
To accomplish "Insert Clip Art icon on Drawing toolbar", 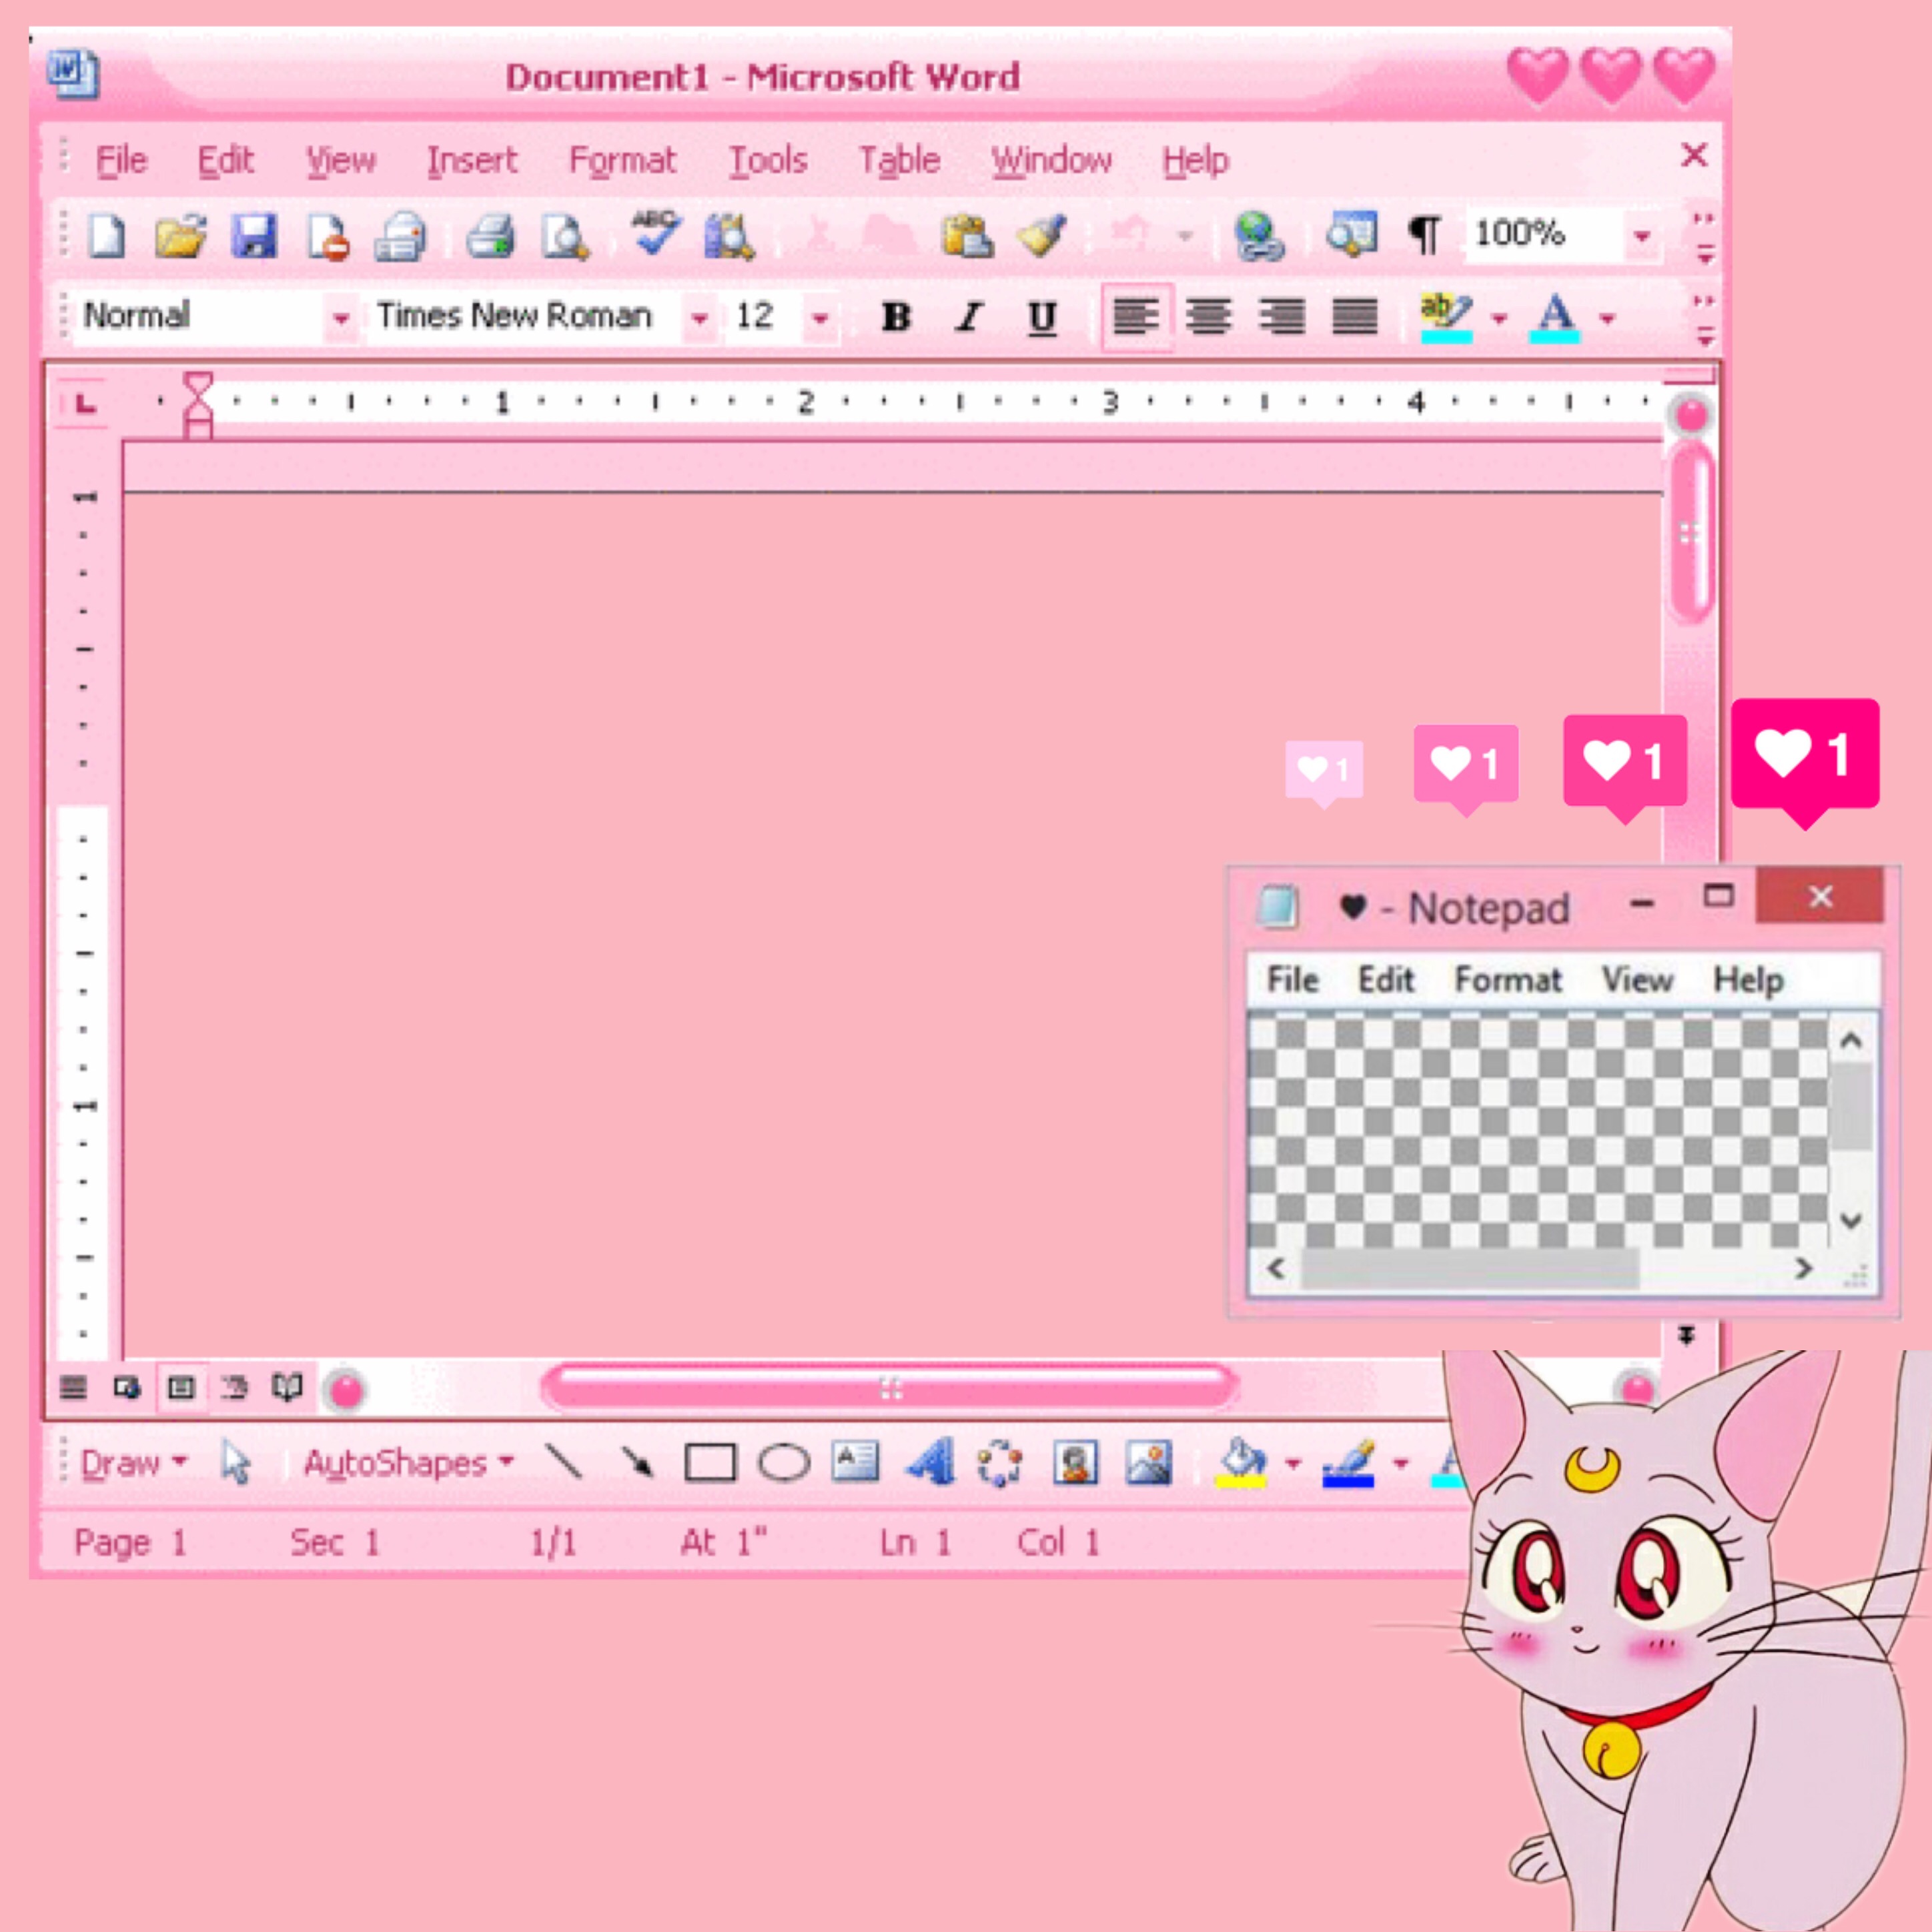I will (x=1076, y=1463).
